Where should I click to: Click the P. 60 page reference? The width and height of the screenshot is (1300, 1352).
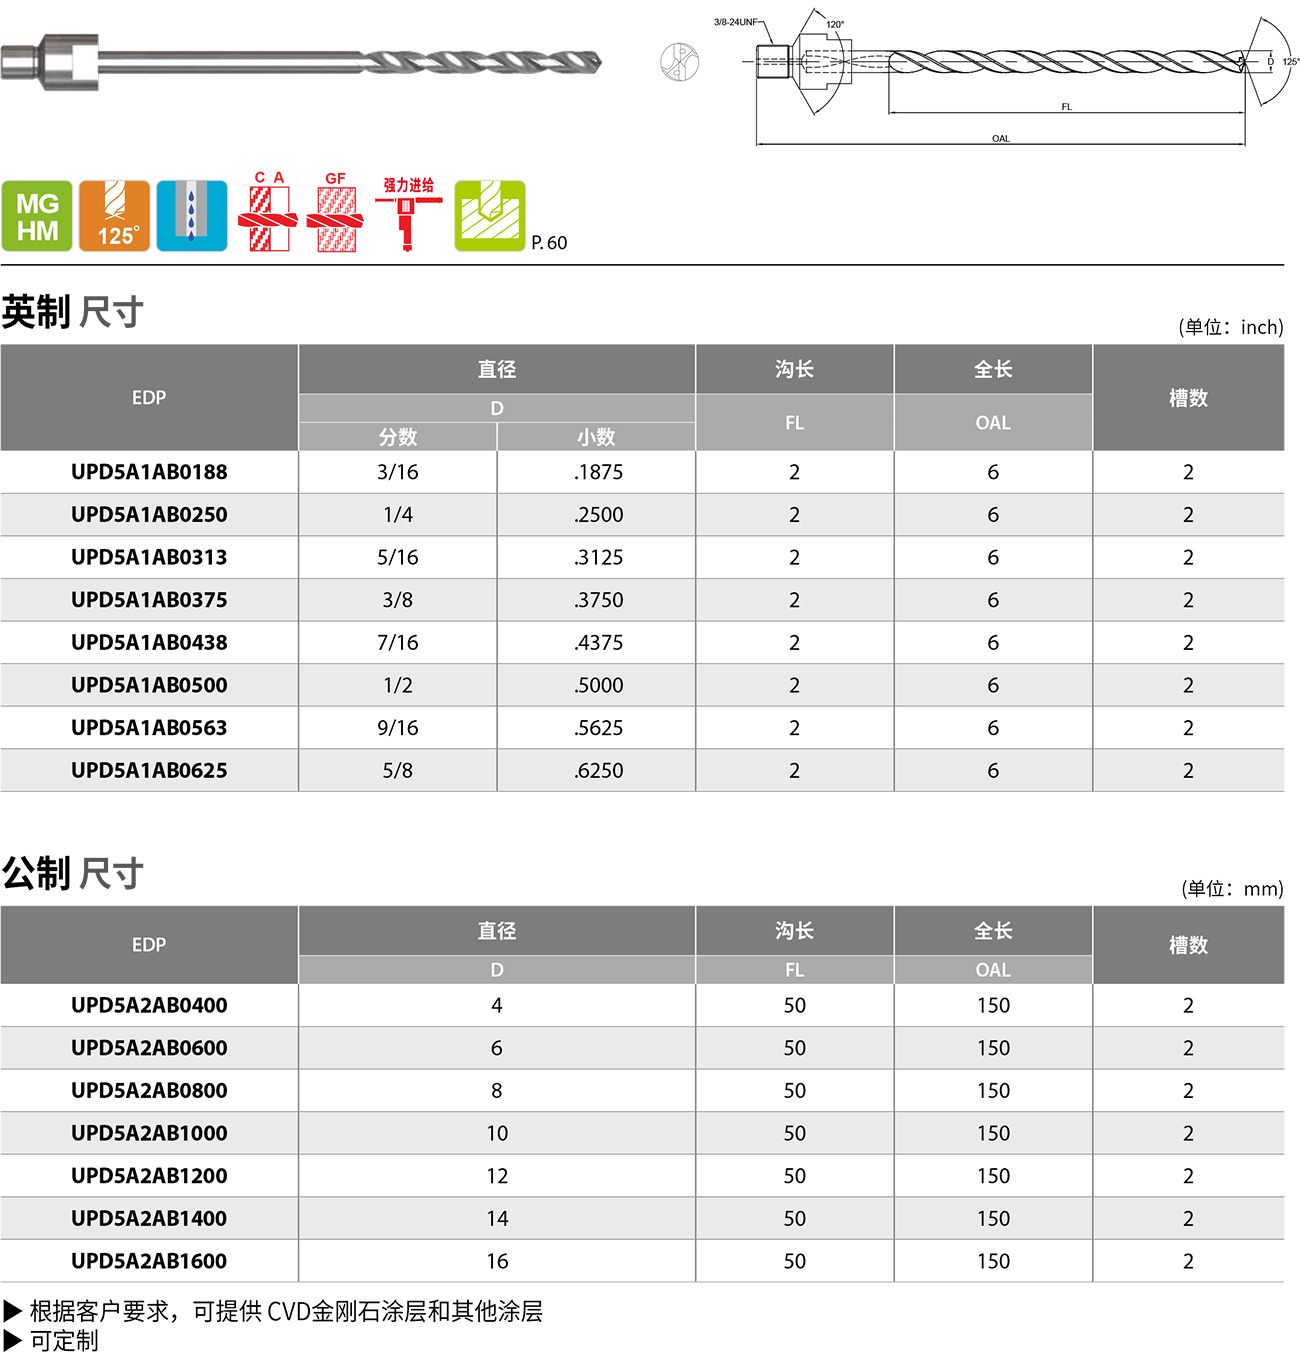click(x=549, y=243)
